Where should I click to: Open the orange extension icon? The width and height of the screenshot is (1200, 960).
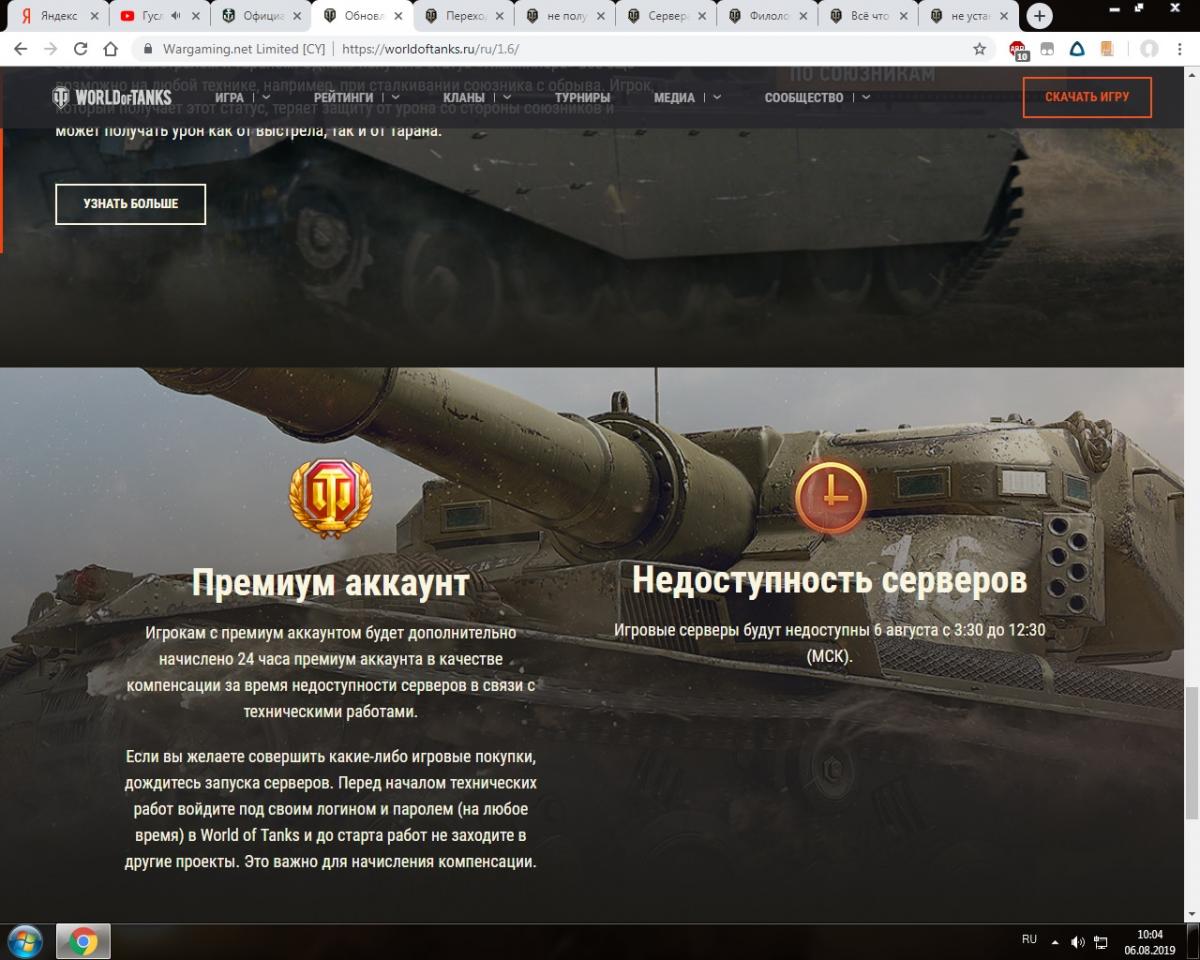[1106, 48]
